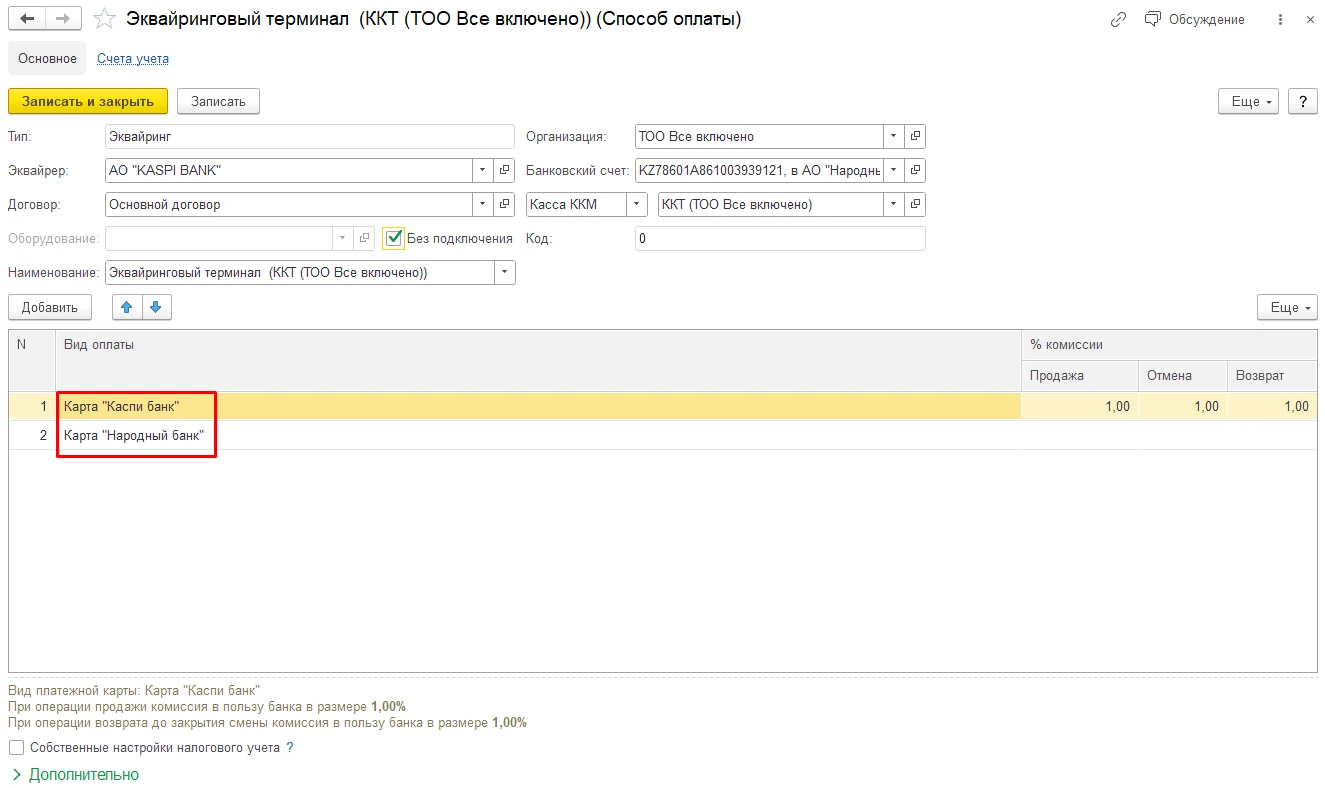
Task: Open the three-dot more options menu in header
Action: tap(1281, 20)
